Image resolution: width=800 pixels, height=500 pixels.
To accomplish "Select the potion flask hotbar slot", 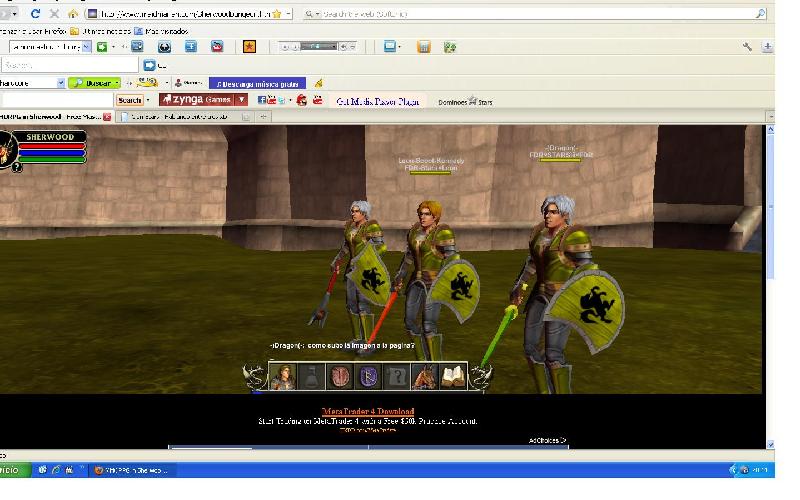I will [311, 377].
